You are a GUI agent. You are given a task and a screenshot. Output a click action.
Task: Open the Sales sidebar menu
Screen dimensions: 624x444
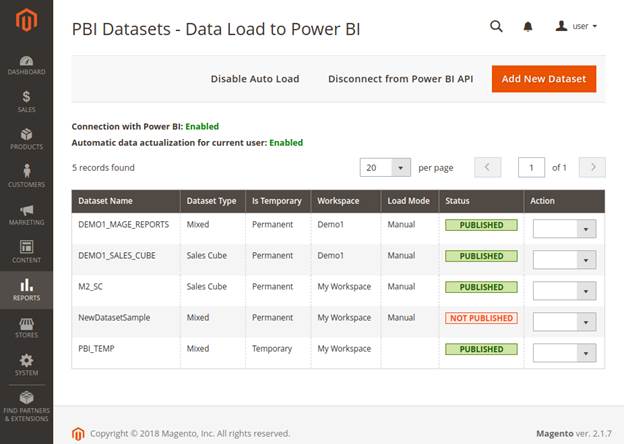coord(26,101)
